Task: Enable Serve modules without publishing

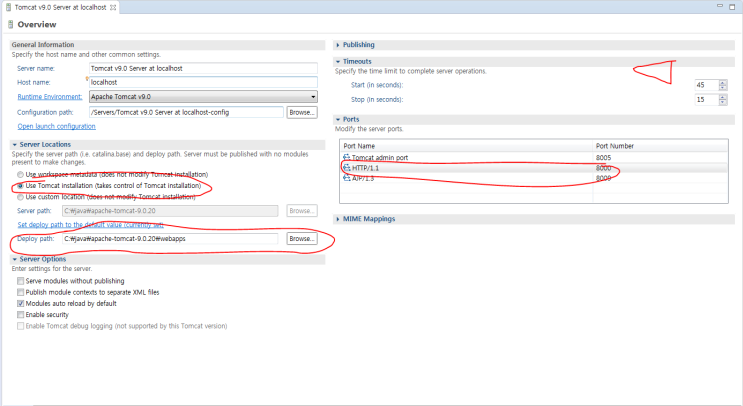Action: (x=21, y=281)
